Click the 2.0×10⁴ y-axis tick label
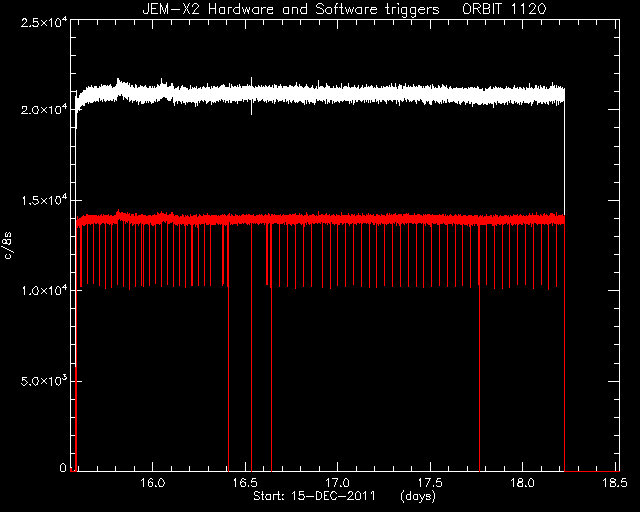This screenshot has height=512, width=640. click(44, 109)
